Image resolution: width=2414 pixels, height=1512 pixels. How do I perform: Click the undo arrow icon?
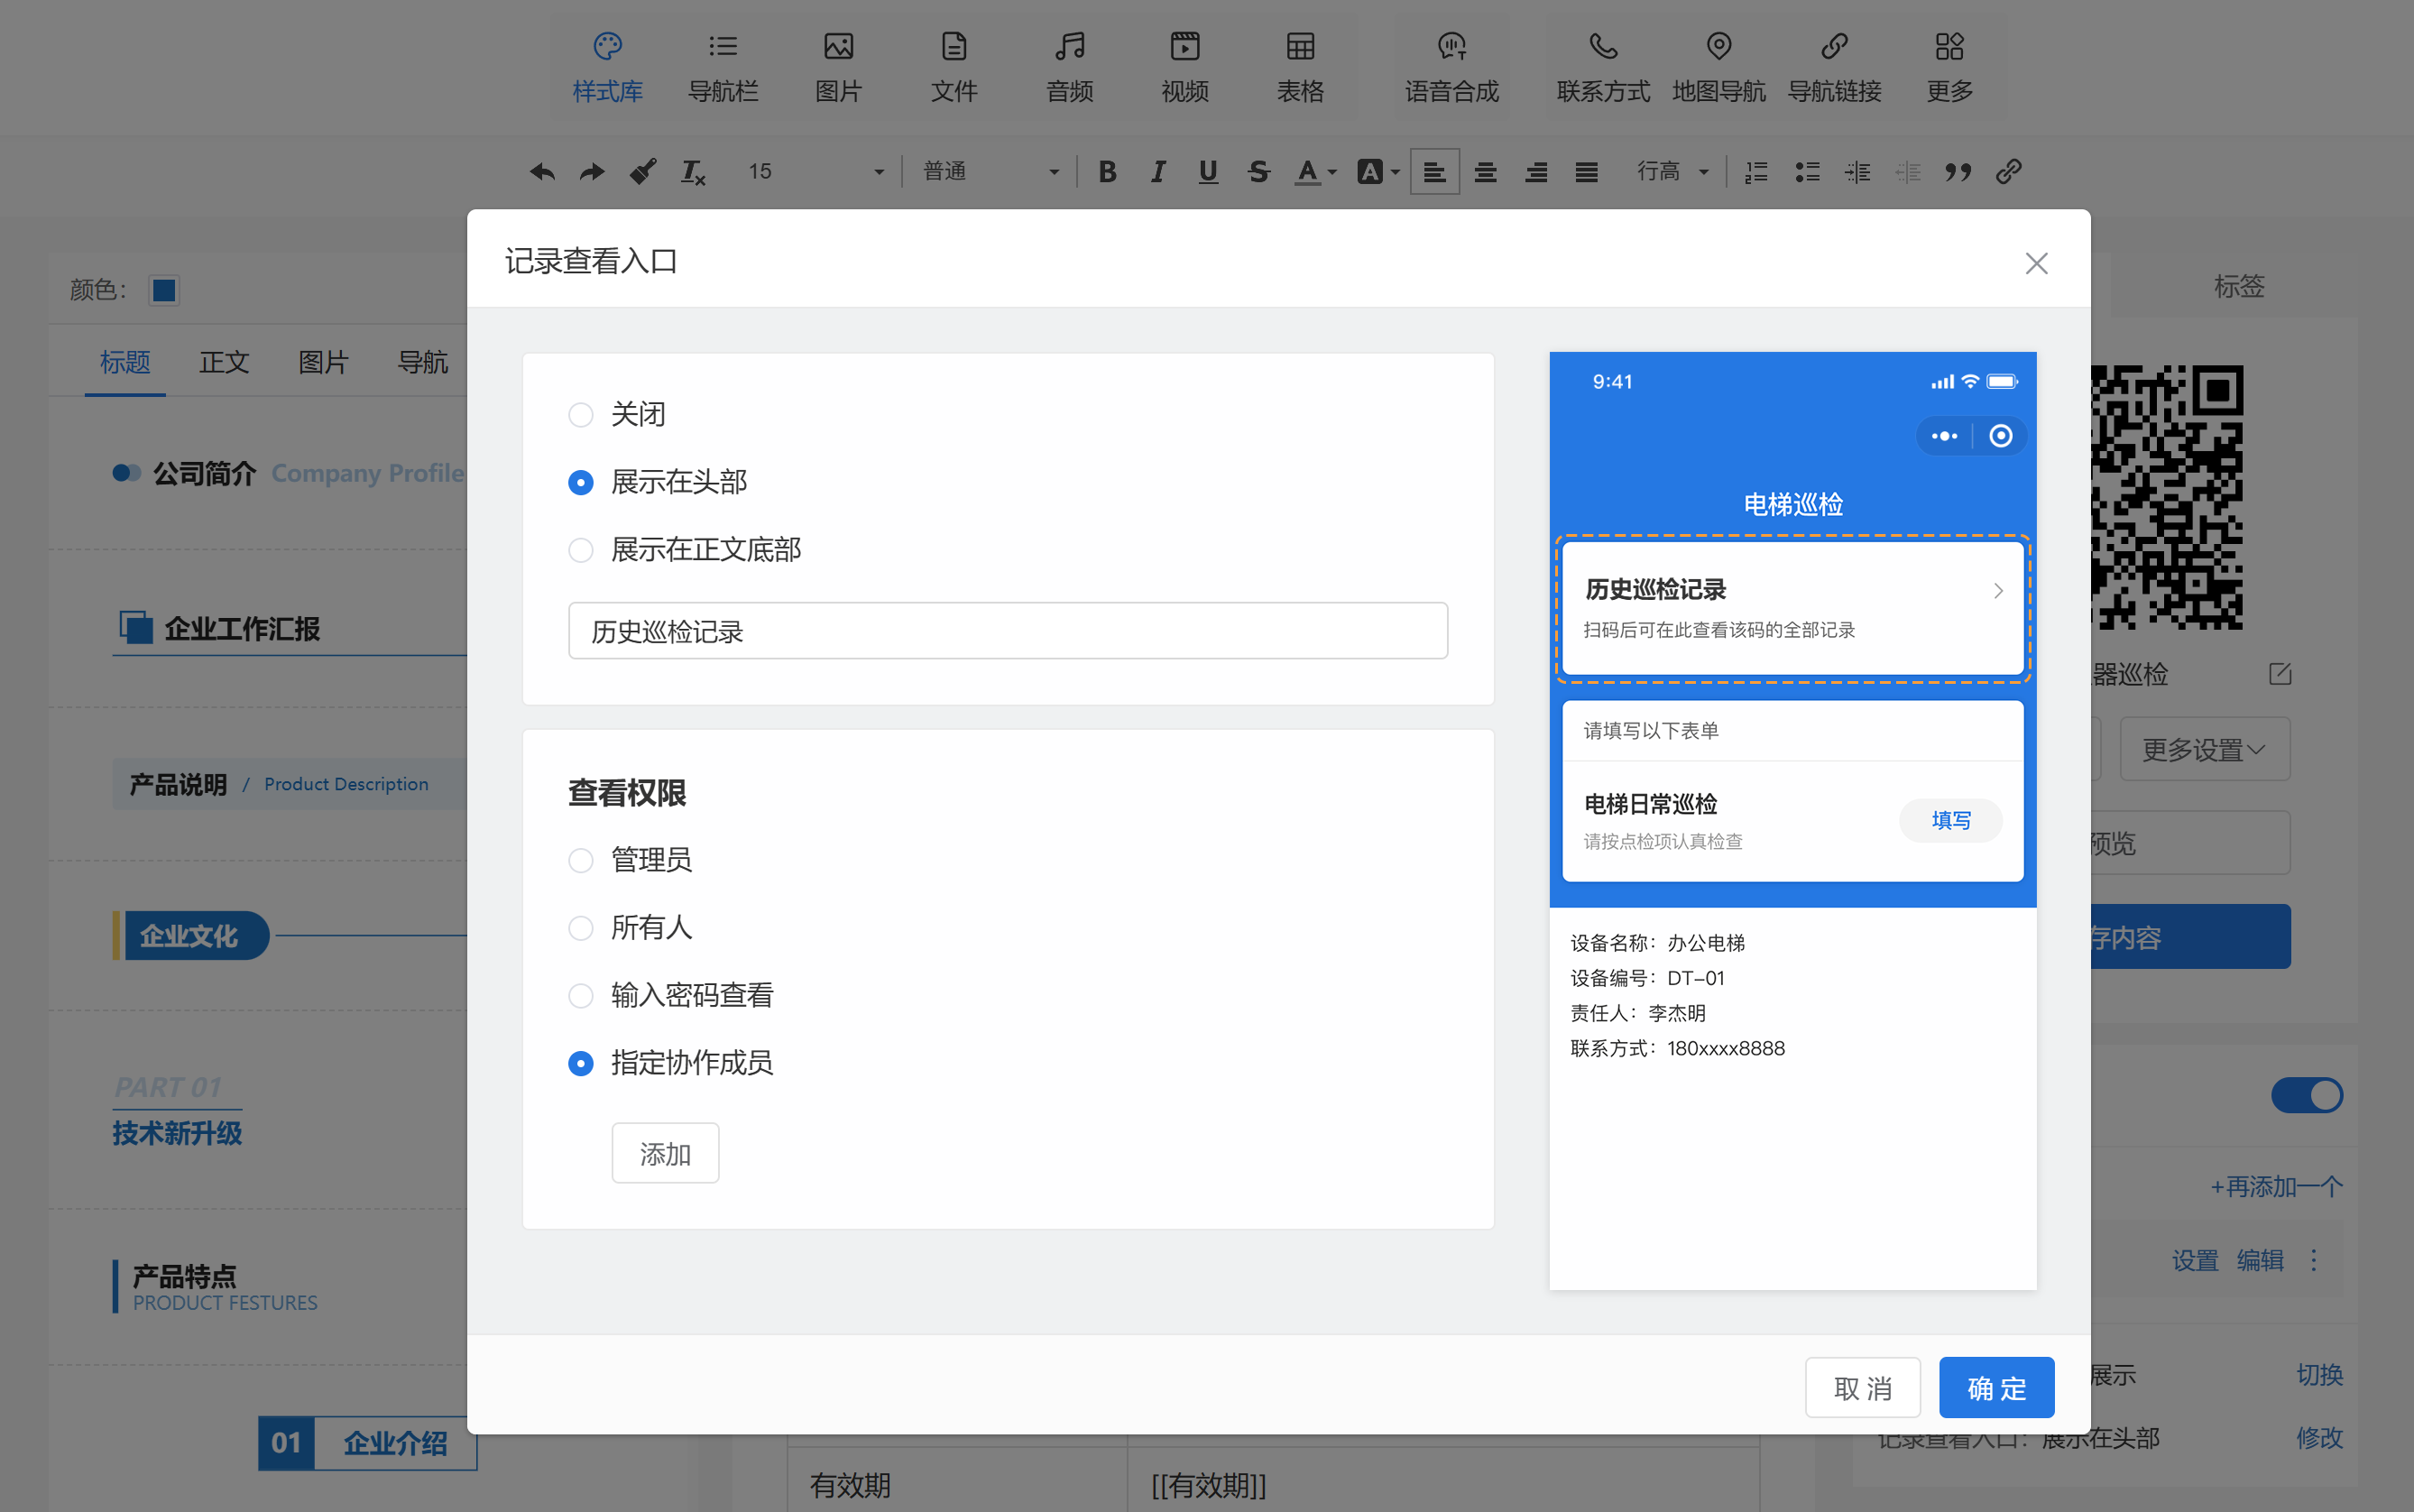[x=542, y=172]
